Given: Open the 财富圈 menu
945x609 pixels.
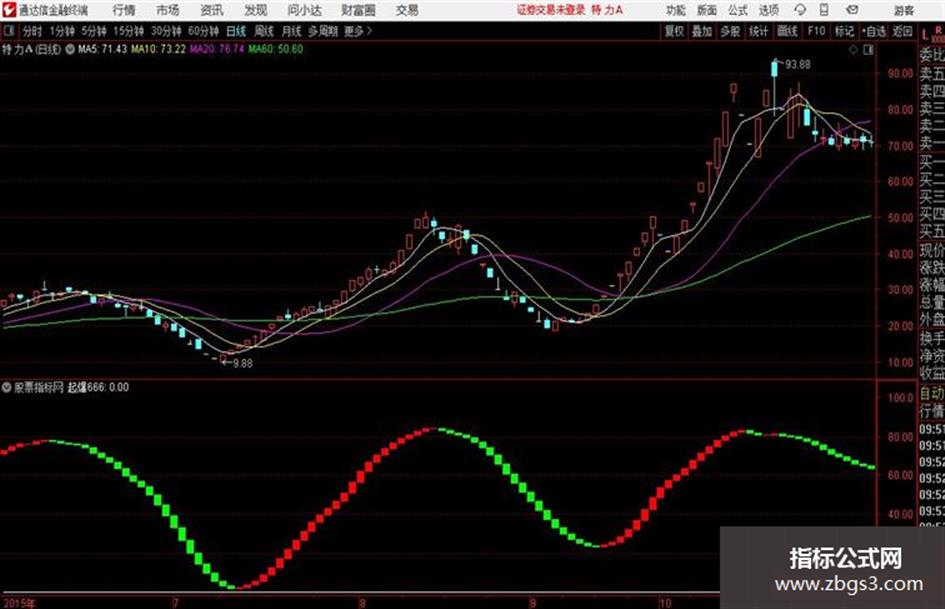Looking at the screenshot, I should (x=358, y=10).
